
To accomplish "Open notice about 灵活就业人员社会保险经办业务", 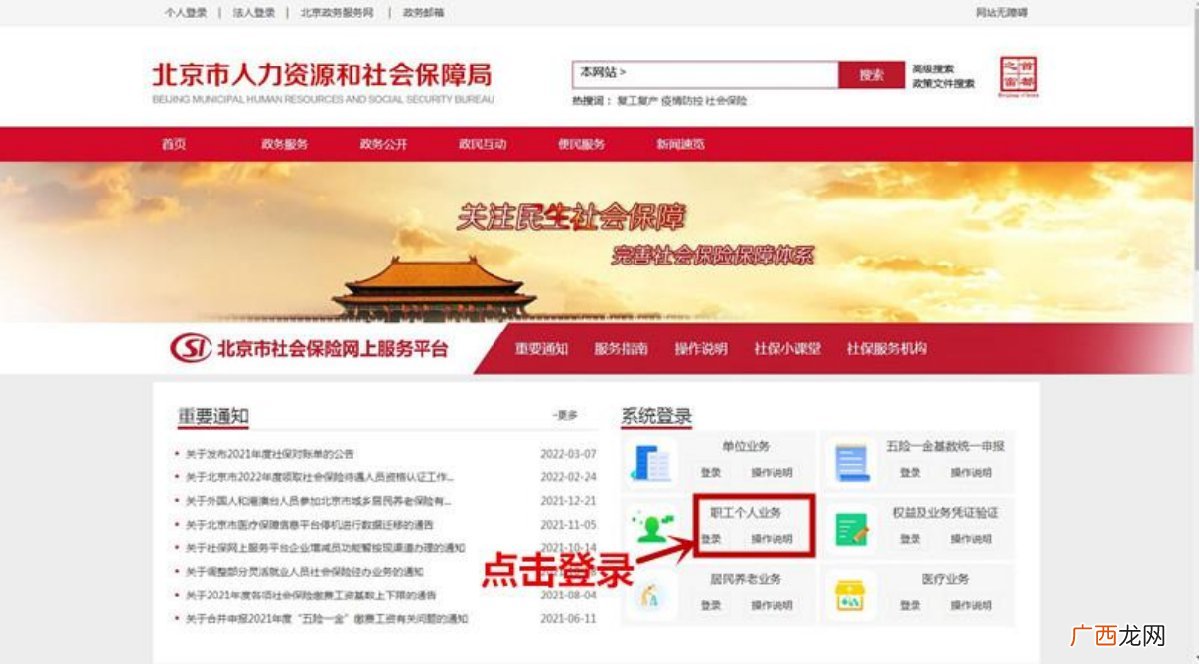I will click(305, 572).
